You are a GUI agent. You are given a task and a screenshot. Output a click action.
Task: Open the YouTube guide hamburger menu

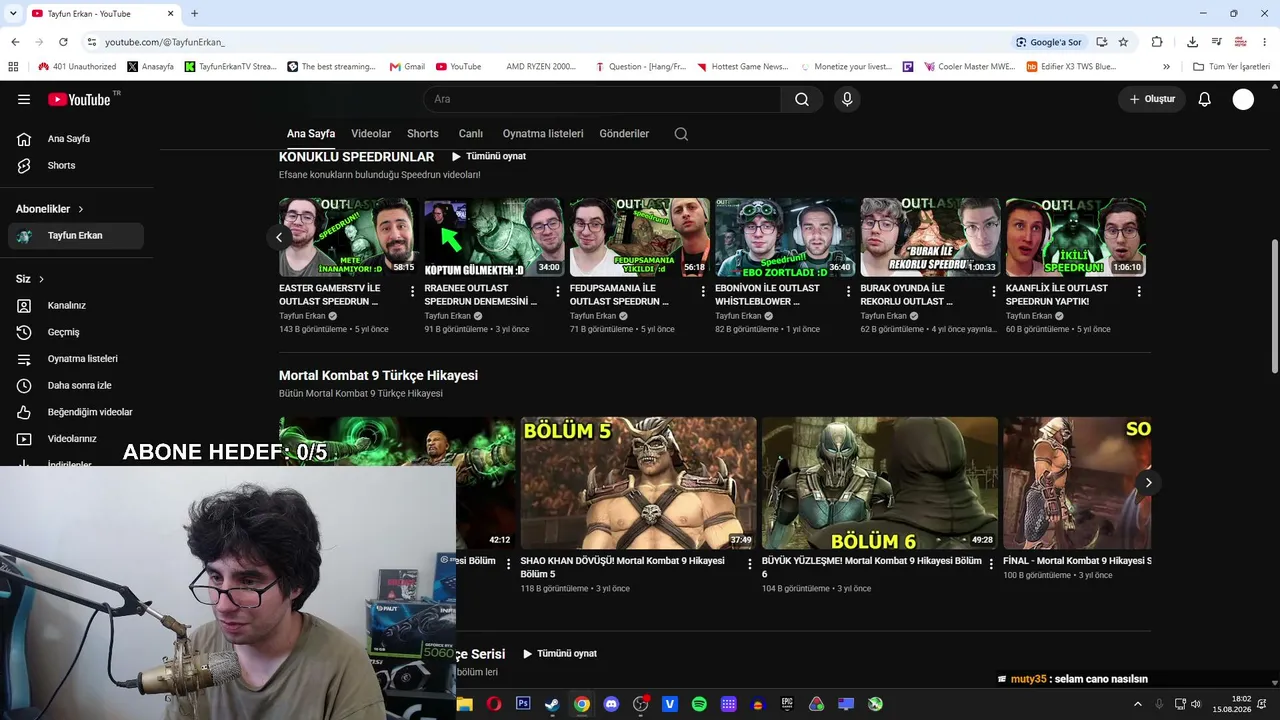tap(24, 99)
